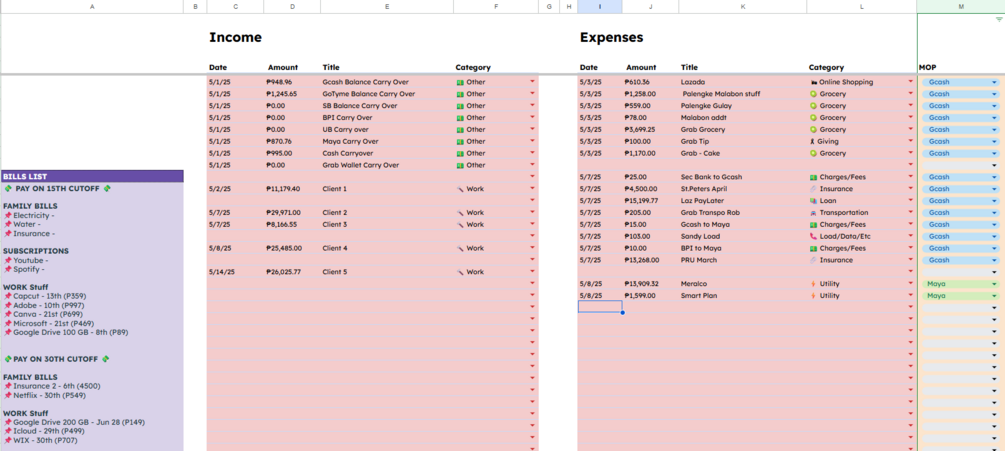
Task: Select column M header
Action: click(961, 6)
